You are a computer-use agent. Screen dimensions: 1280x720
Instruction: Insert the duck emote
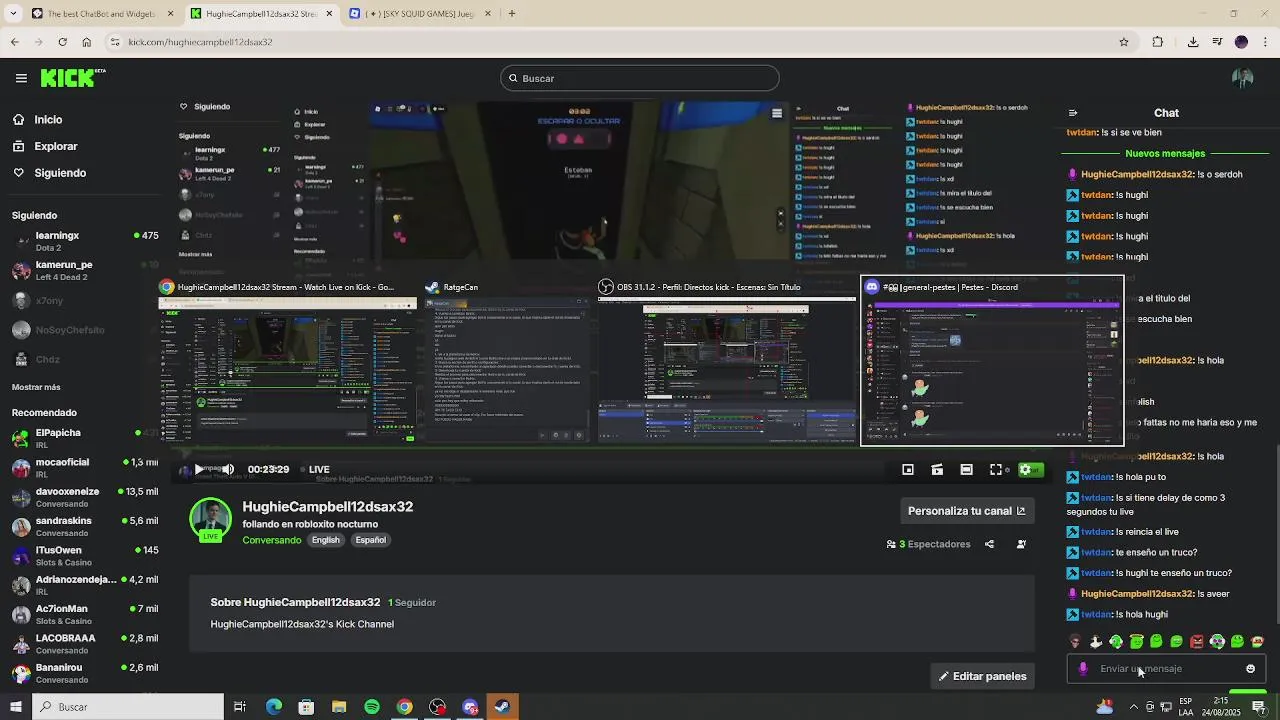tap(1095, 642)
